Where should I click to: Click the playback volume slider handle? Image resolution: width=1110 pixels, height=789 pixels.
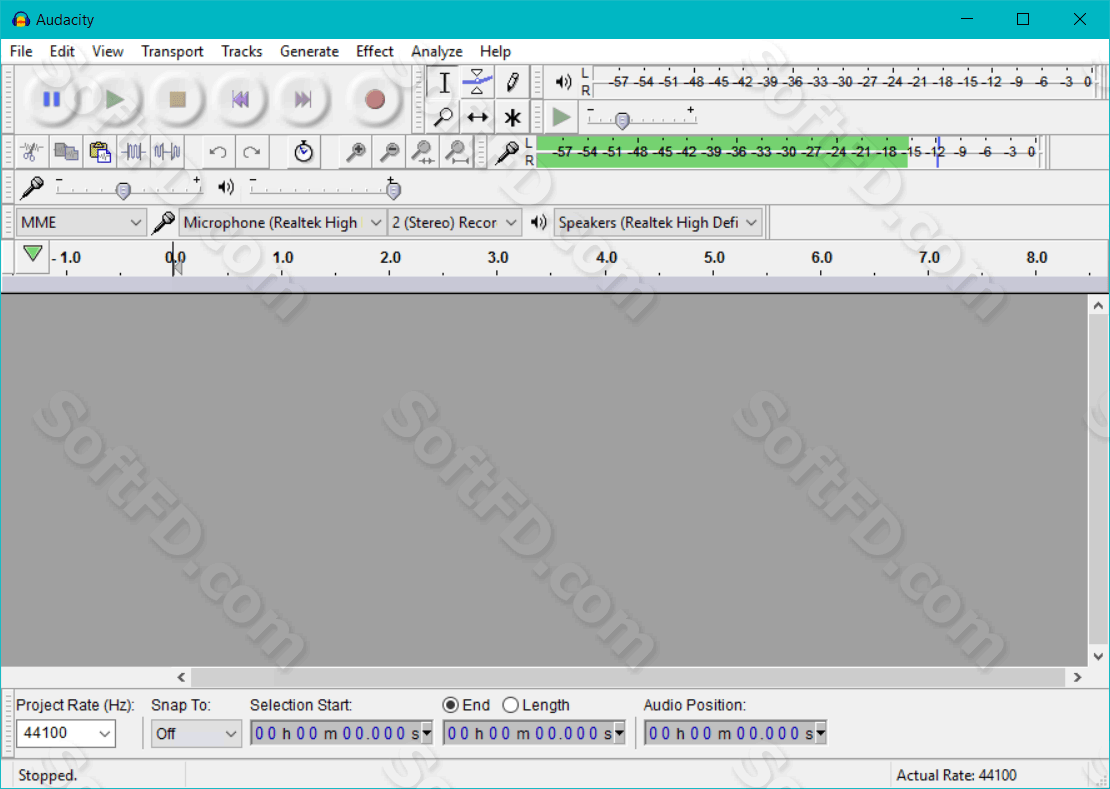coord(394,190)
